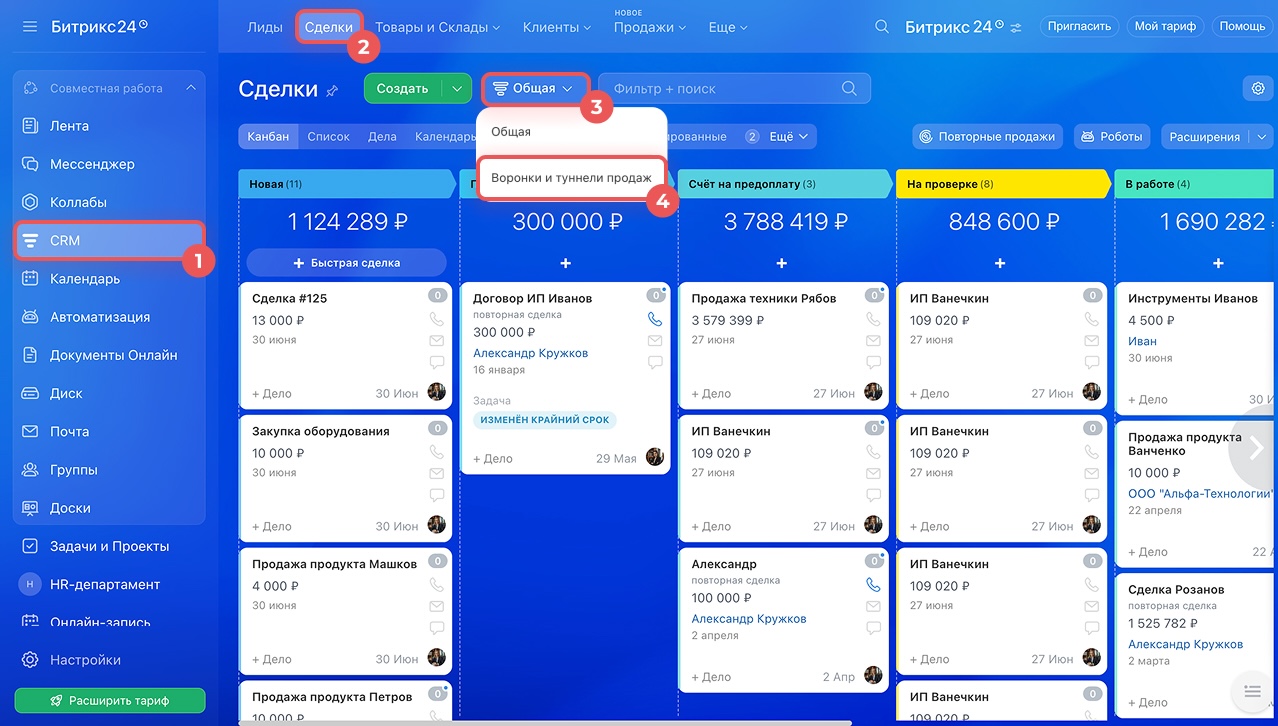Click the Создать button

402,89
